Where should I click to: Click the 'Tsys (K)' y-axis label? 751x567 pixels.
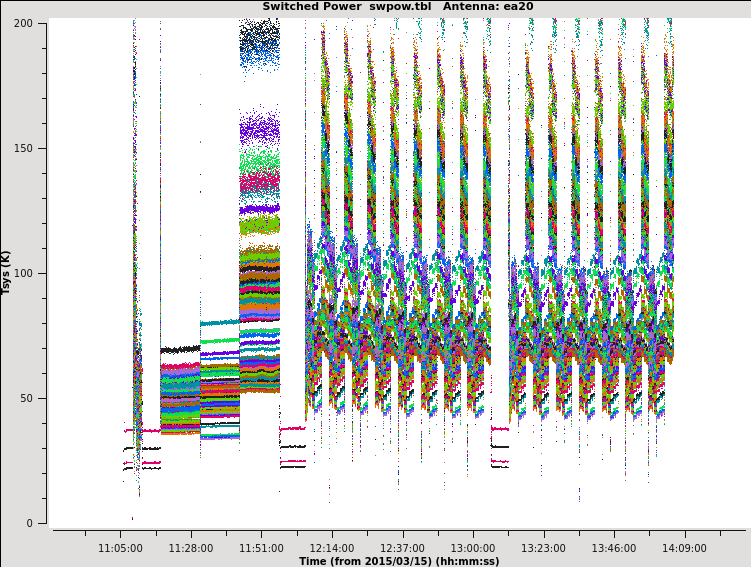point(7,272)
